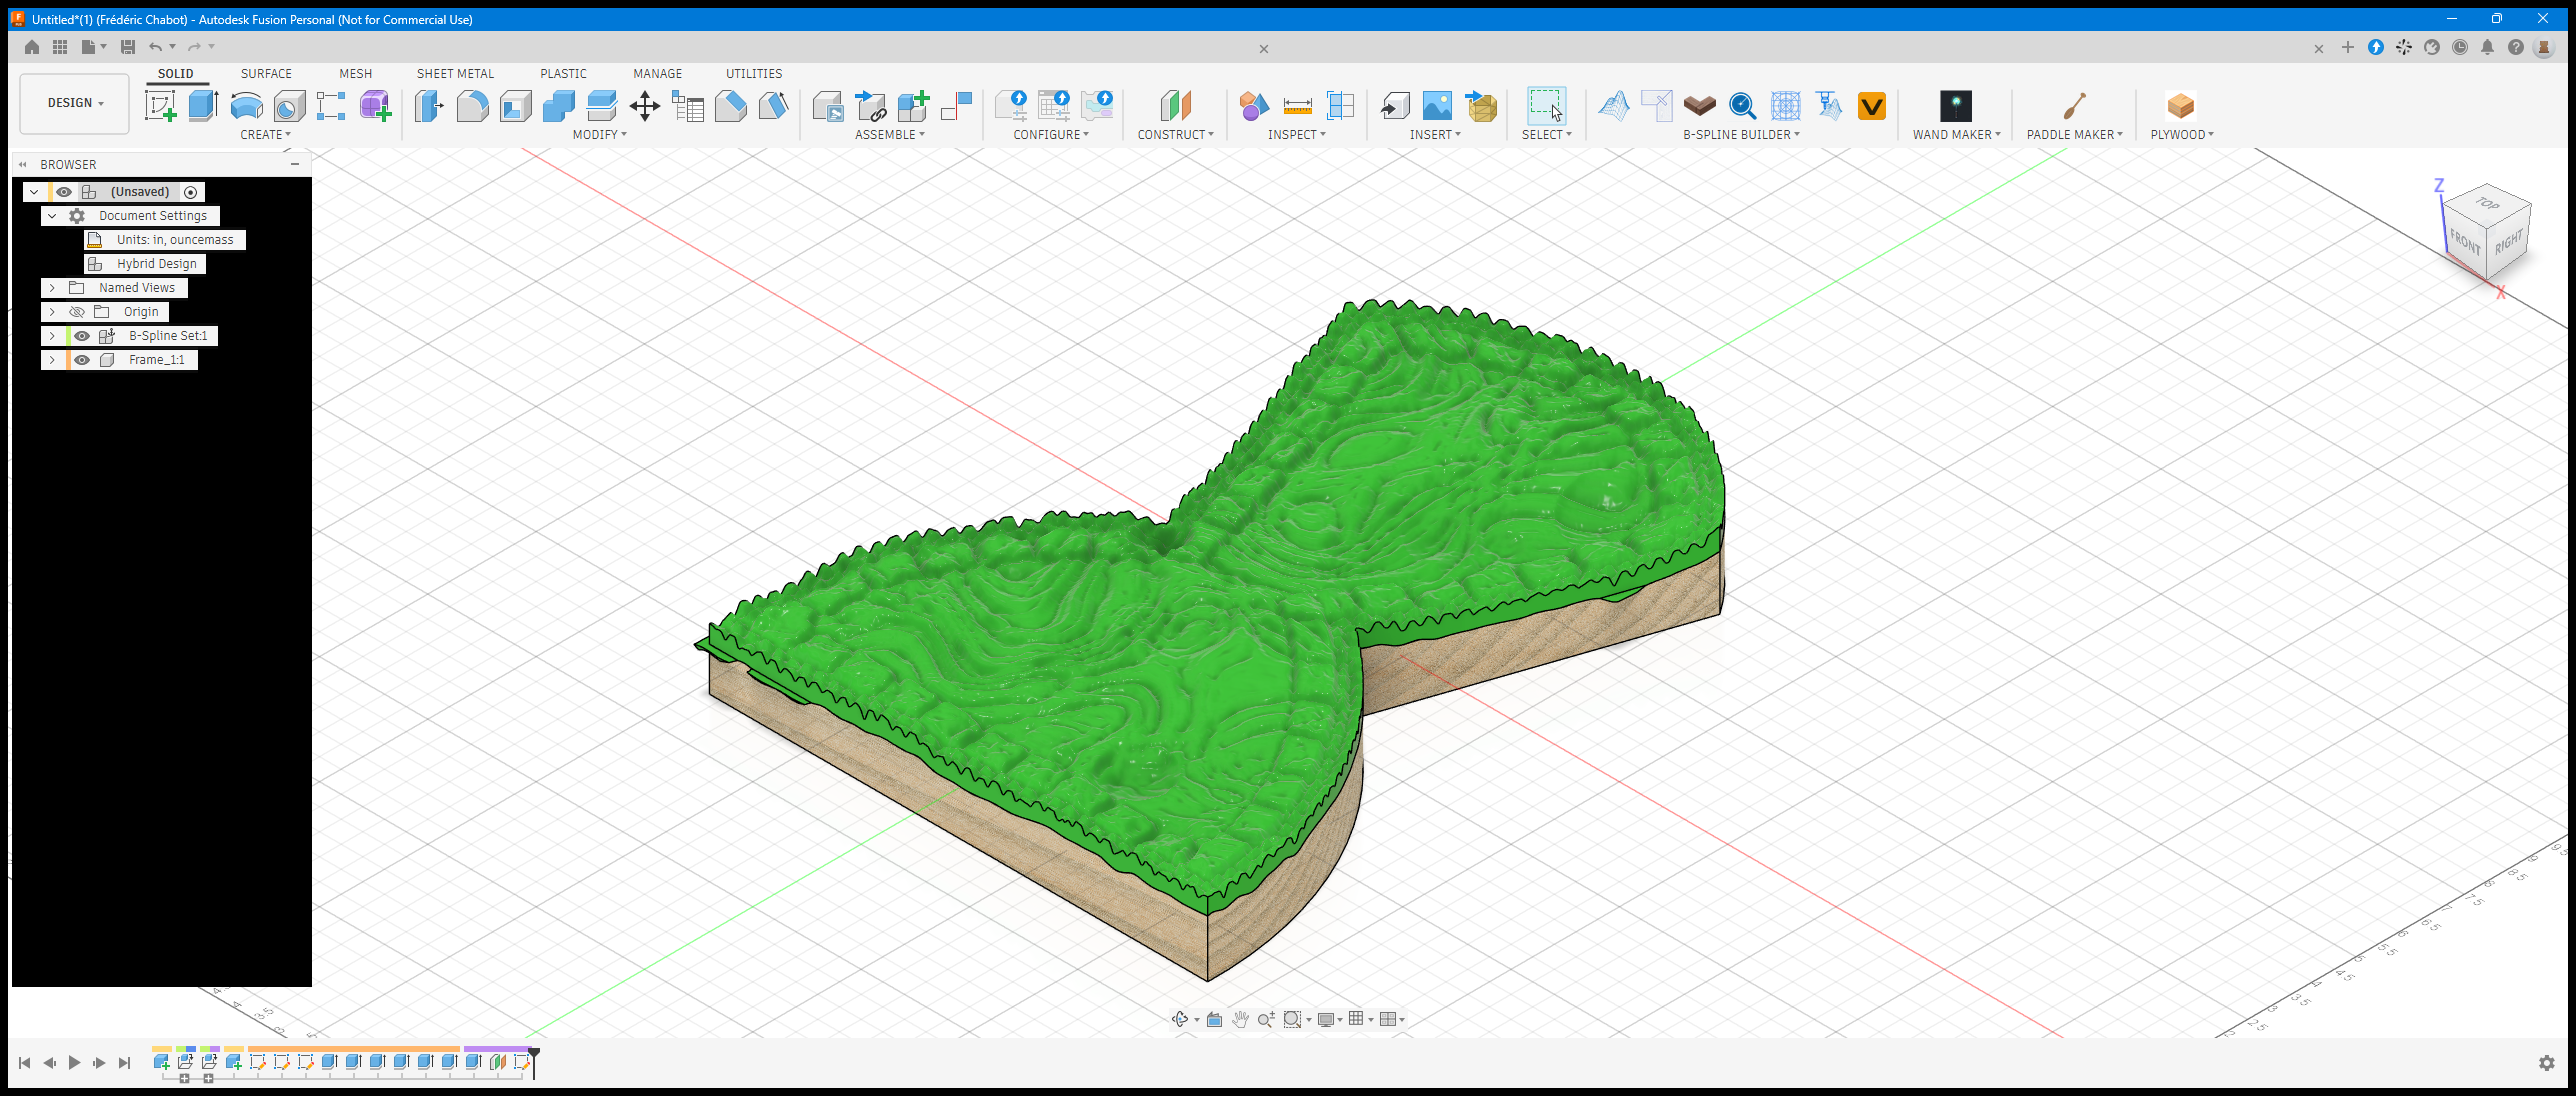Select the Create Sketch tool

tap(161, 106)
